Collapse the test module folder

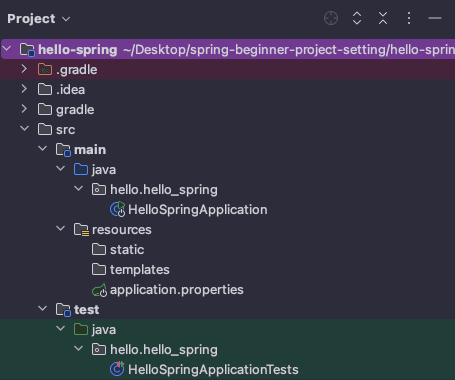43,309
